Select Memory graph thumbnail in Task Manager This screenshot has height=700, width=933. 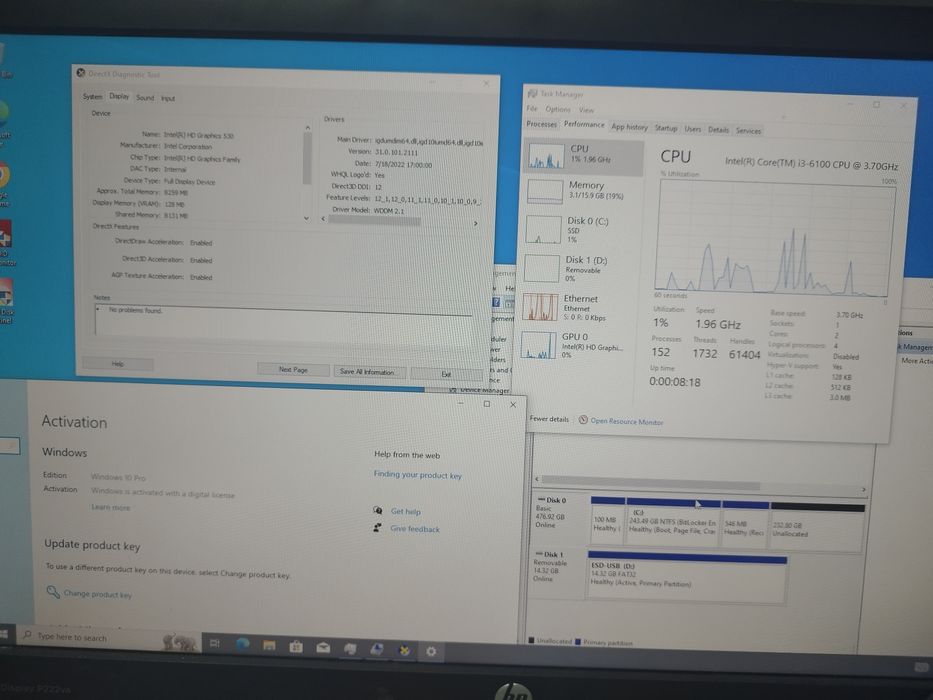[544, 192]
